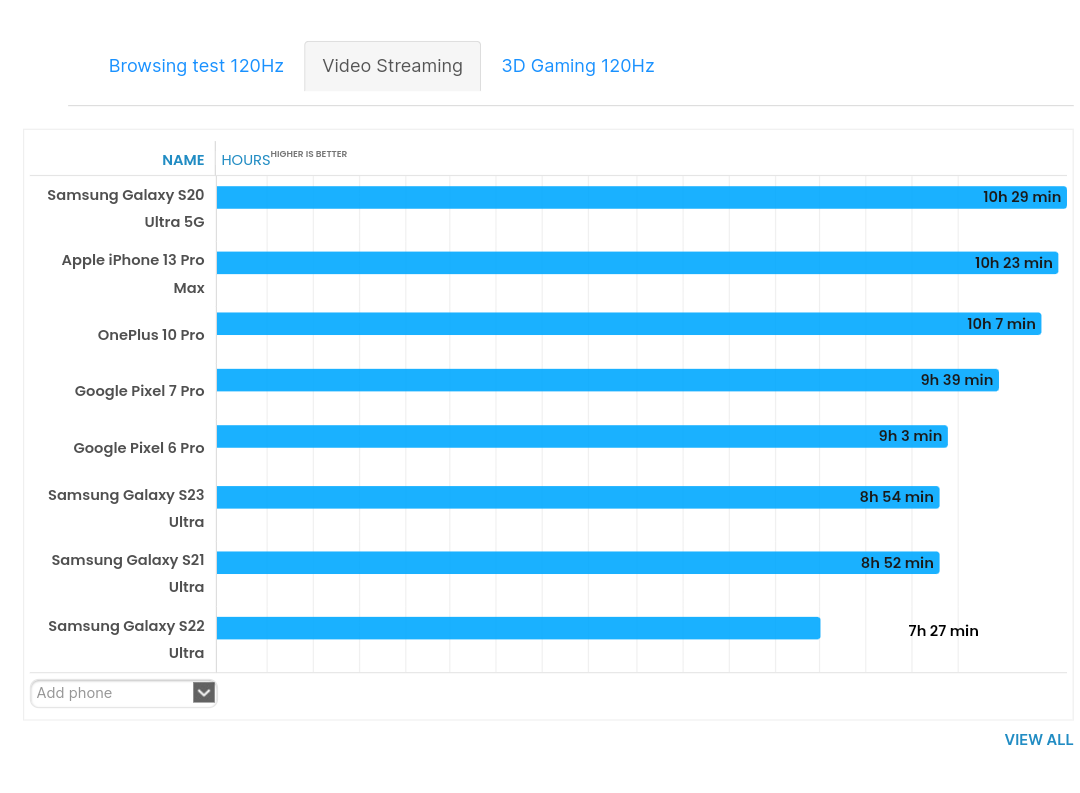Open the Browsing test 120Hz tab
Viewport: 1080px width, 793px height.
tap(196, 66)
